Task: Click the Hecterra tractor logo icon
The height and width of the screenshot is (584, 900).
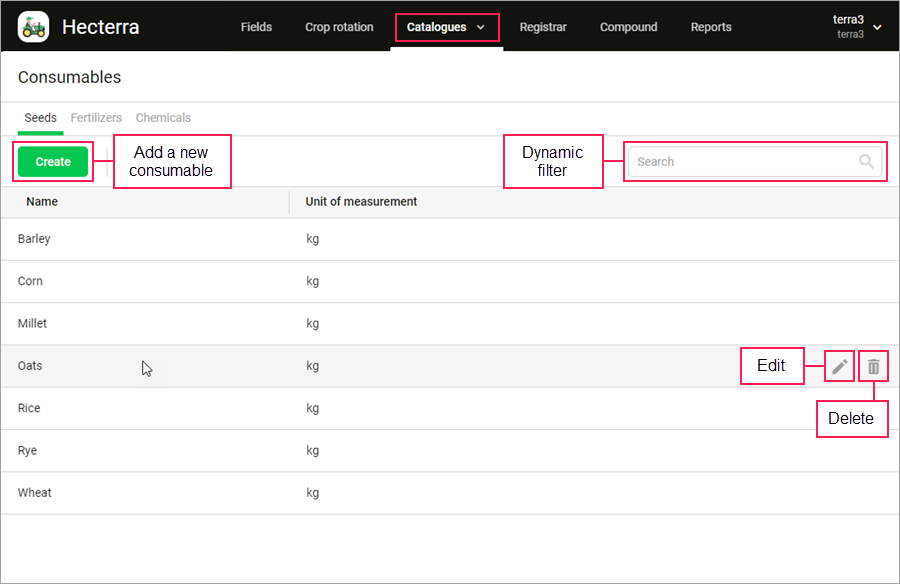Action: tap(33, 27)
